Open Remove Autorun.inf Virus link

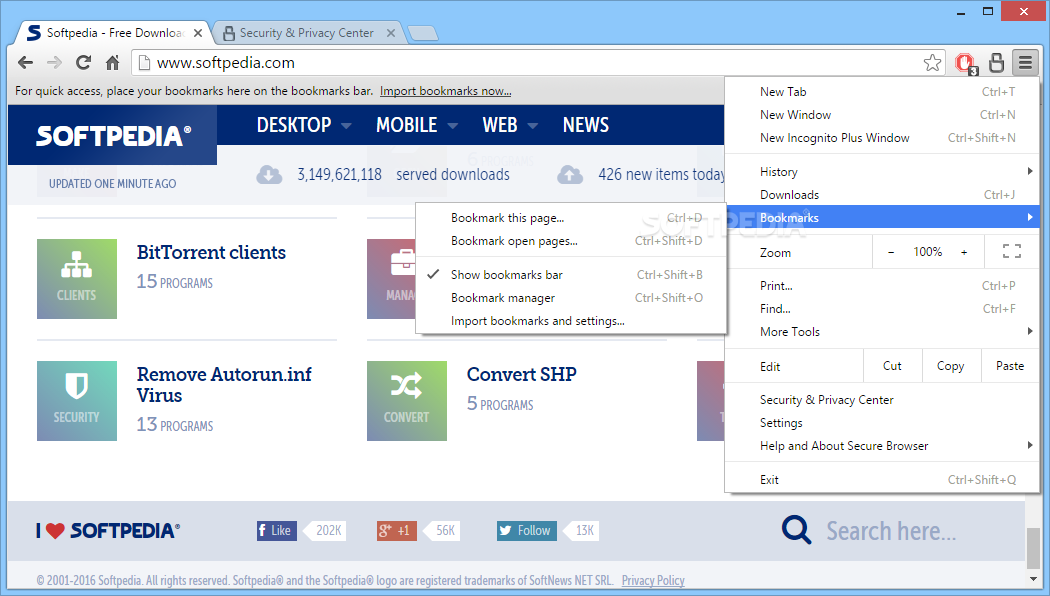tap(224, 384)
